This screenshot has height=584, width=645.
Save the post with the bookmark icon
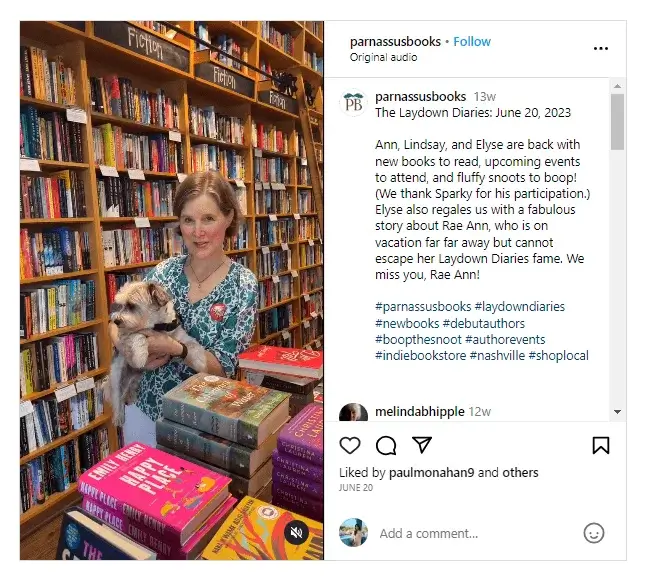coord(601,445)
